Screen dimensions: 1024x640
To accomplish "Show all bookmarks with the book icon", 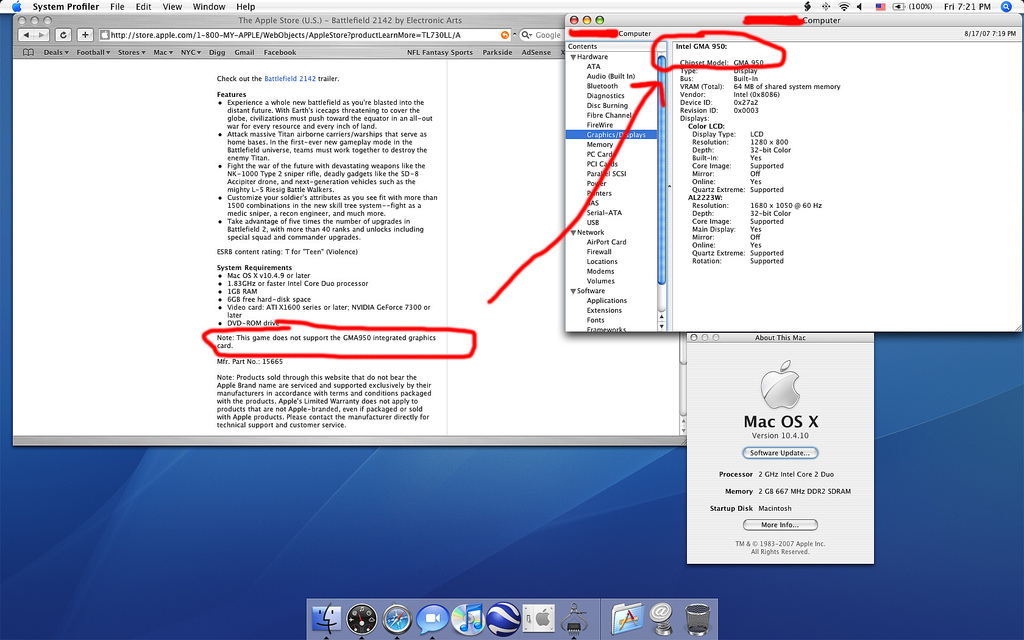I will [28, 52].
